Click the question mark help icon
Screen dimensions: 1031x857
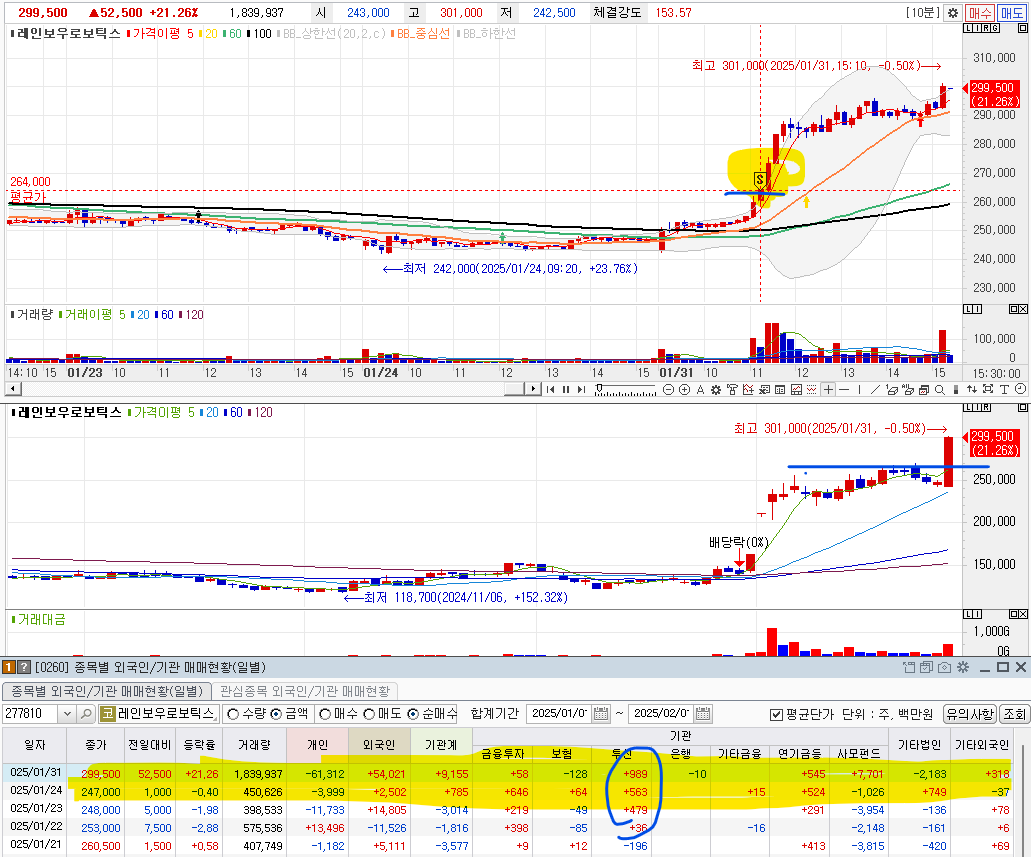point(23,668)
